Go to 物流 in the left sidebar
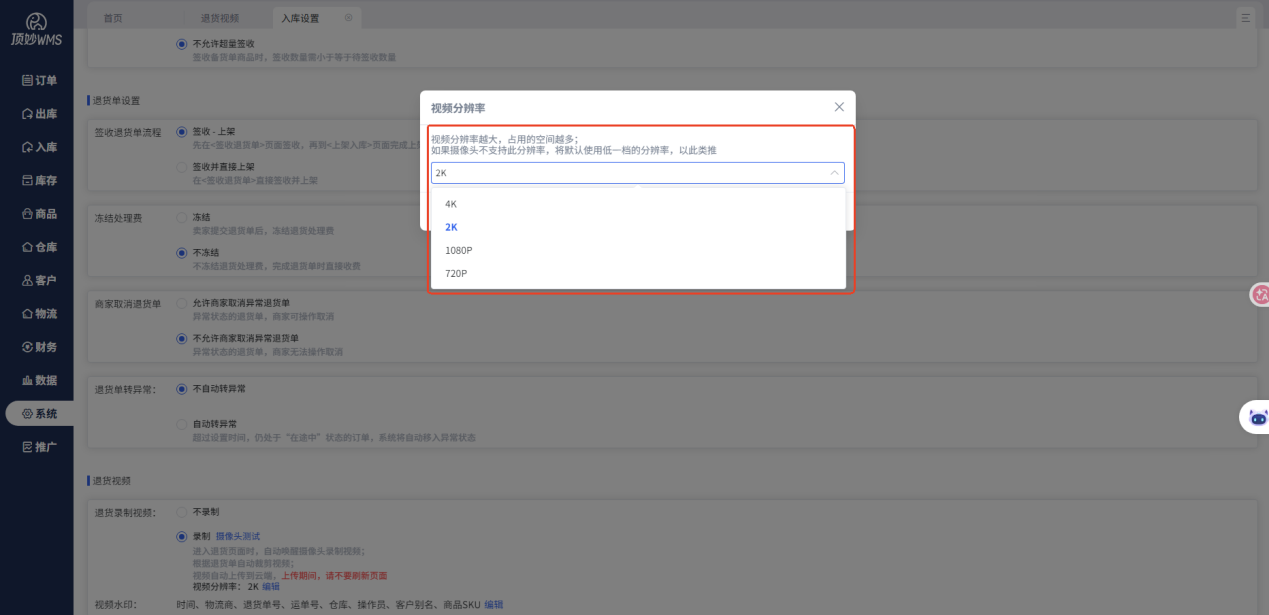The image size is (1269, 615). (39, 314)
